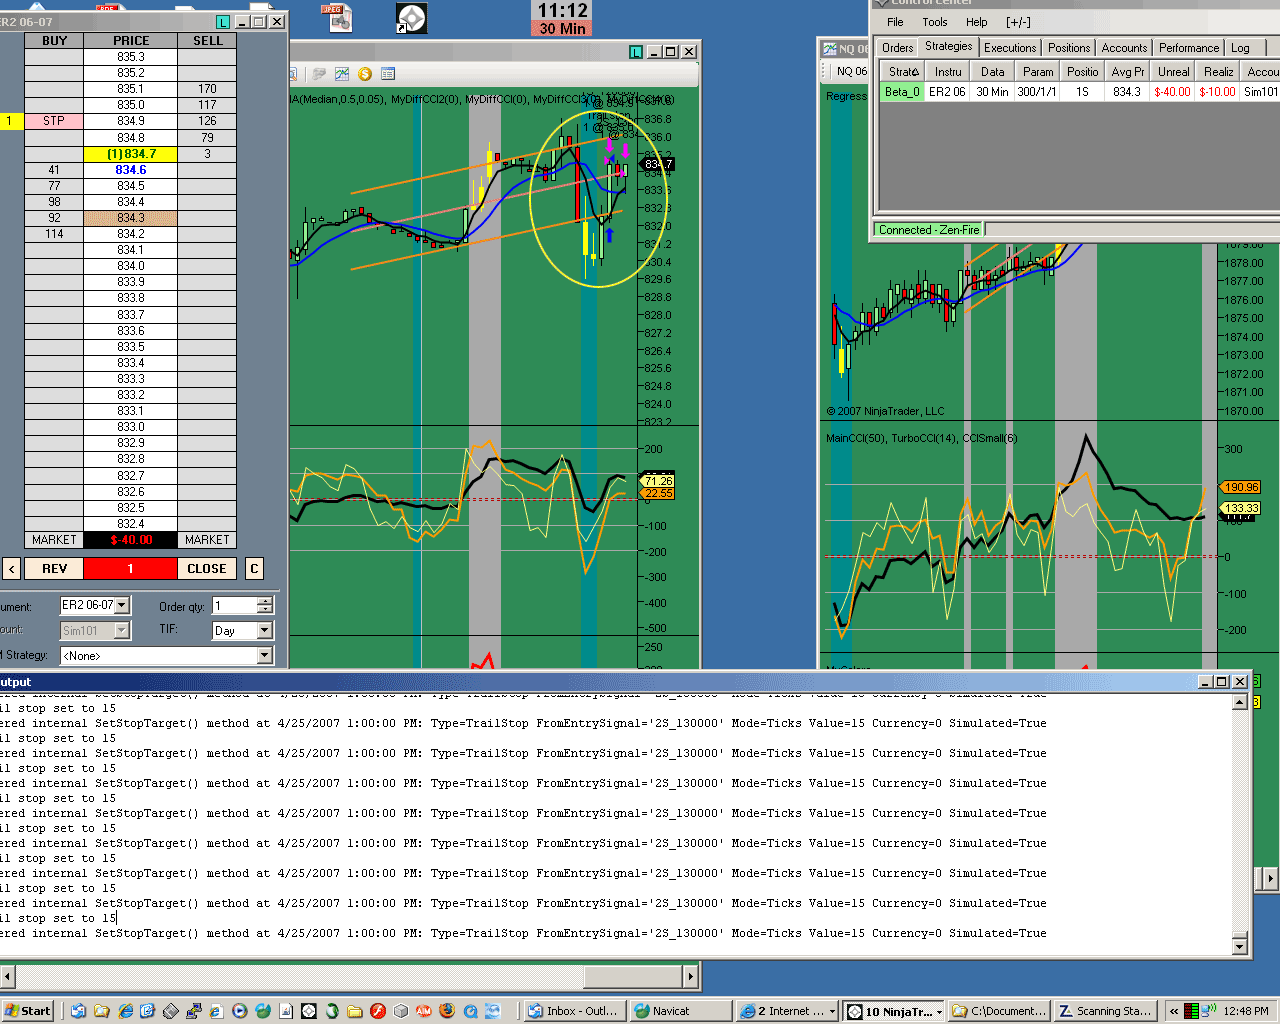Click the buy size 114 cell
The width and height of the screenshot is (1280, 1024).
[54, 234]
